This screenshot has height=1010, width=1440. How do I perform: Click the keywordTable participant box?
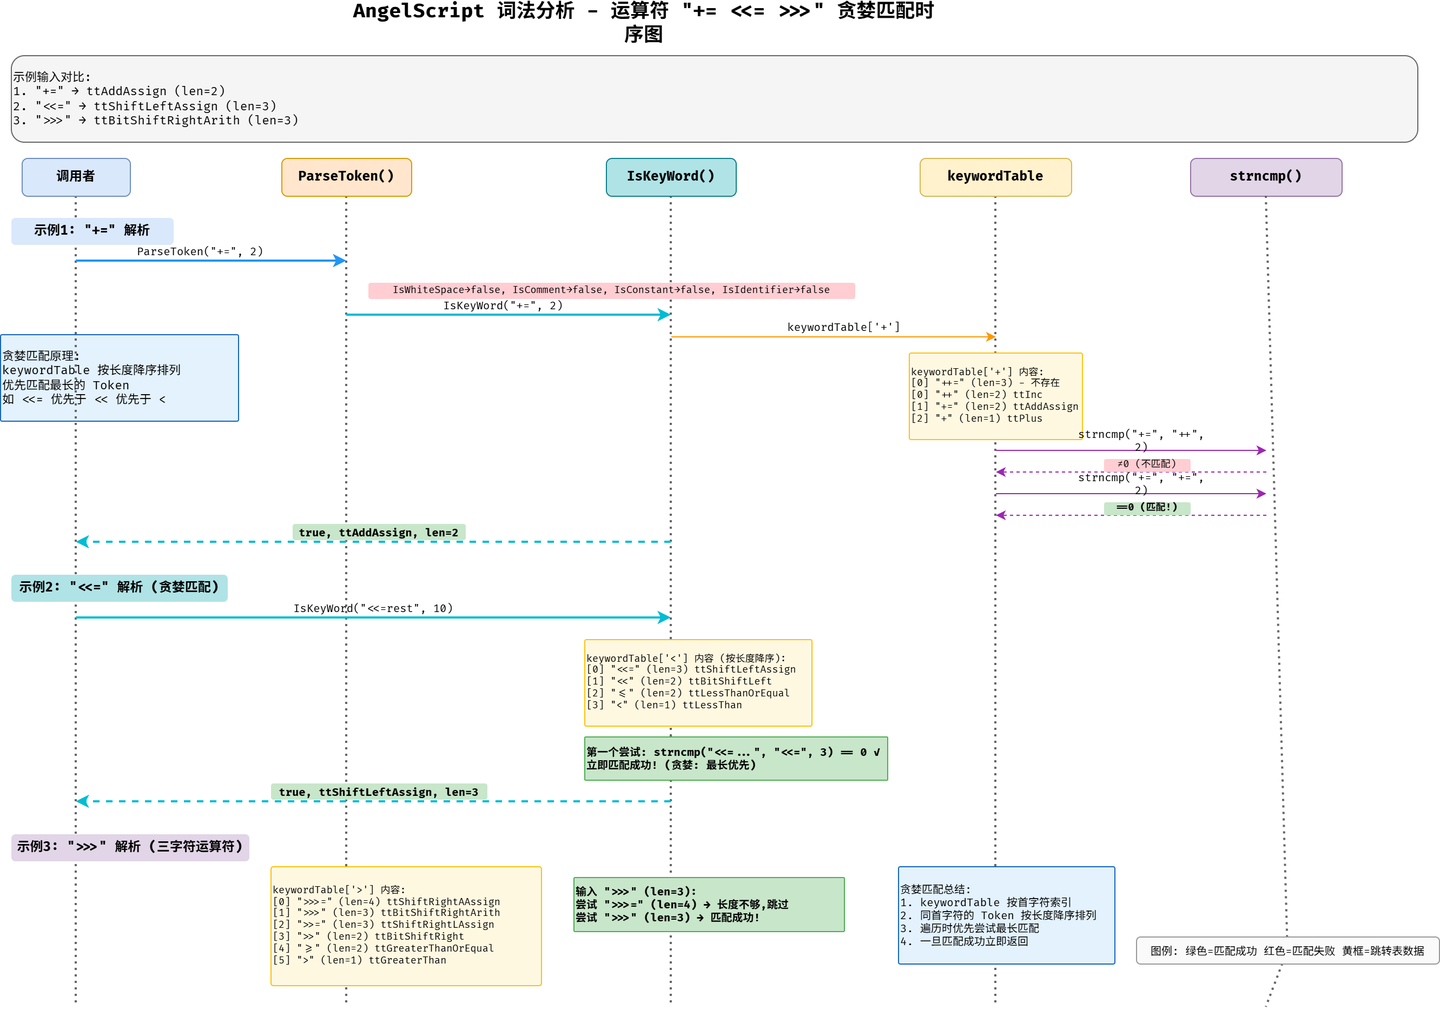[995, 177]
